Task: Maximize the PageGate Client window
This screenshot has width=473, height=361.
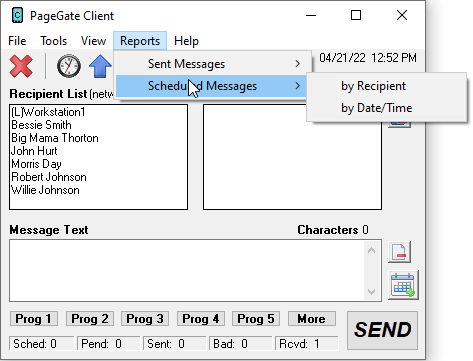Action: click(356, 15)
